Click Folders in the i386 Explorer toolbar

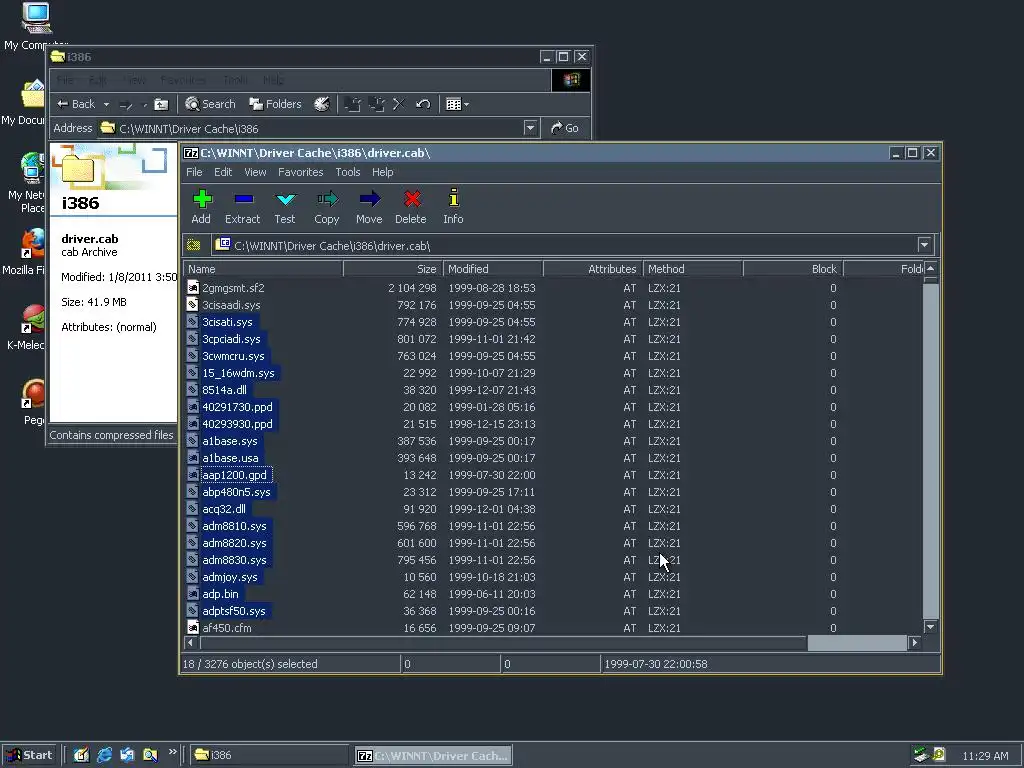pos(276,104)
